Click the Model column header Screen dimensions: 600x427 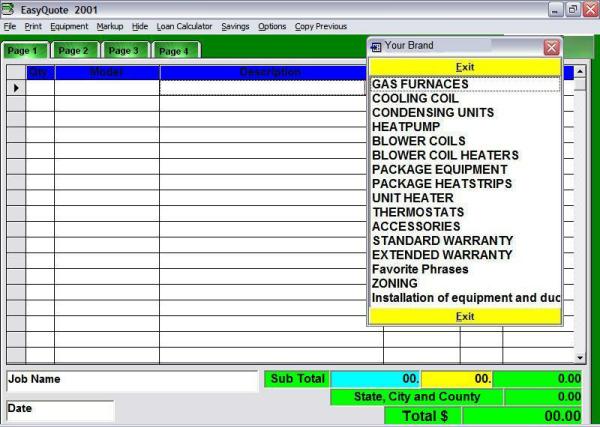107,72
